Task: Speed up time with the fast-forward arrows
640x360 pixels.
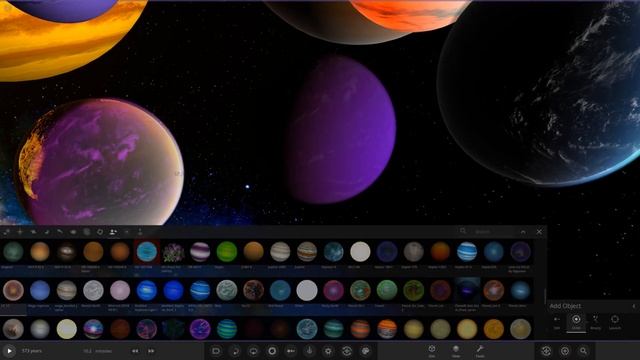Action: pos(151,351)
